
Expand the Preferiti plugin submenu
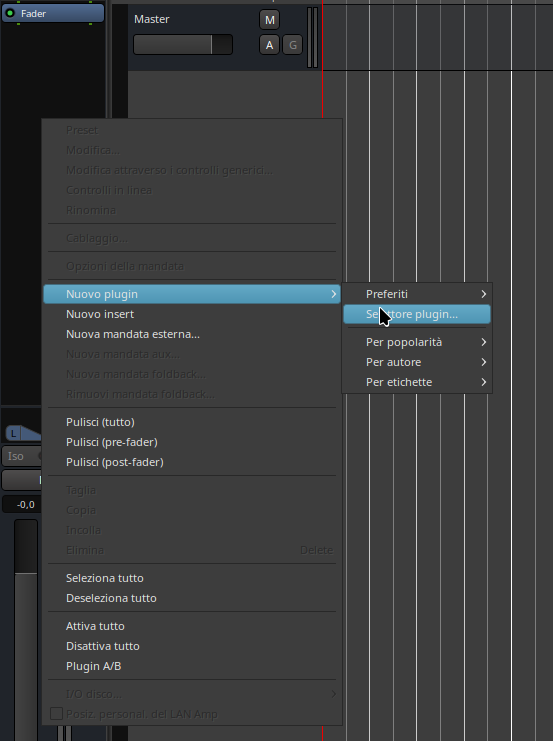(417, 294)
